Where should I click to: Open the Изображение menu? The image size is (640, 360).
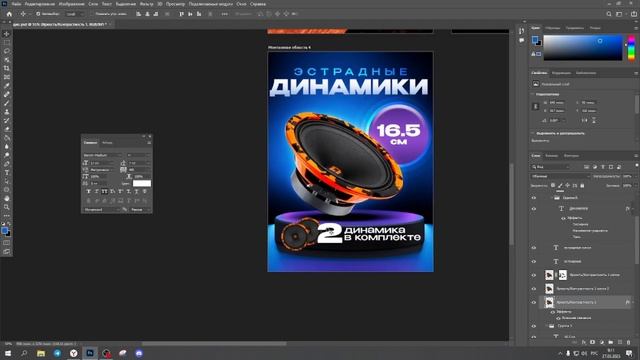pos(71,4)
